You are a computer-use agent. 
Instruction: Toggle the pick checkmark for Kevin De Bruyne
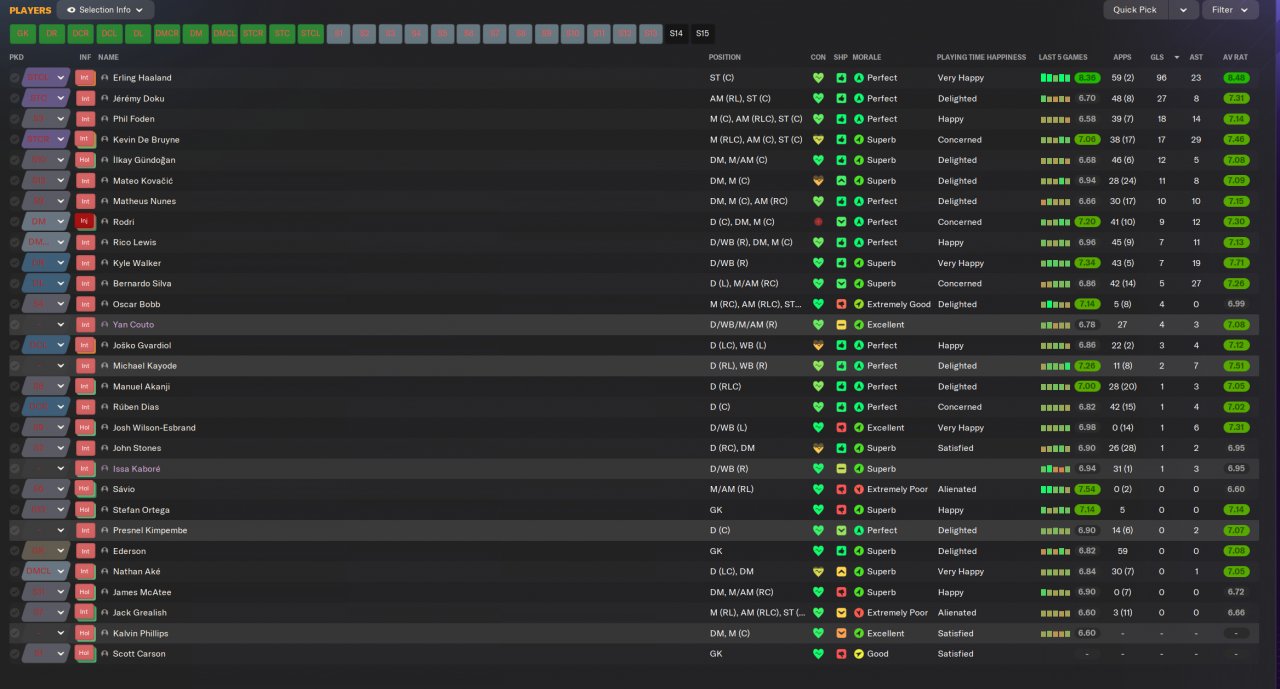point(14,140)
